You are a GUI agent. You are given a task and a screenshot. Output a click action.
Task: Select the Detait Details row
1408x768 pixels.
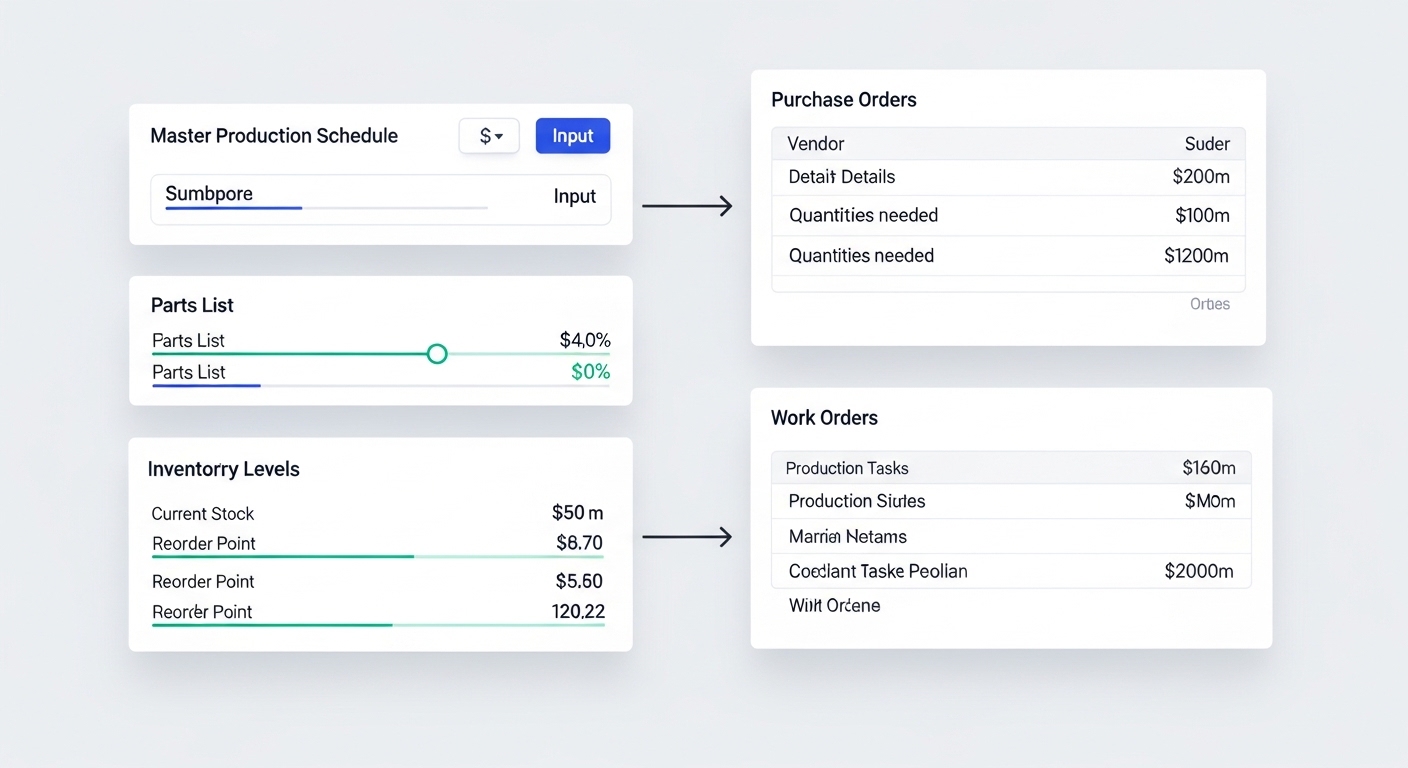click(1008, 177)
